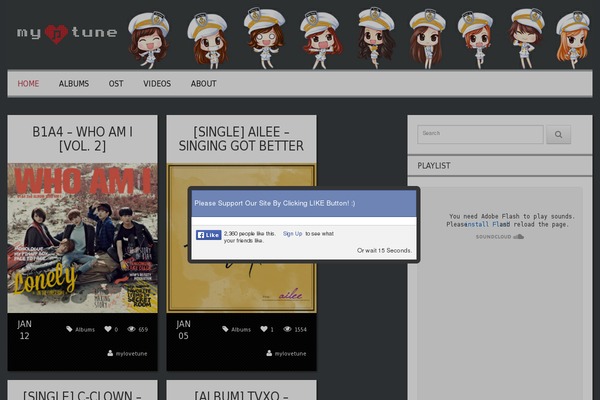Open mylovetune author on Ailee post
This screenshot has height=400, width=600.
(290, 354)
